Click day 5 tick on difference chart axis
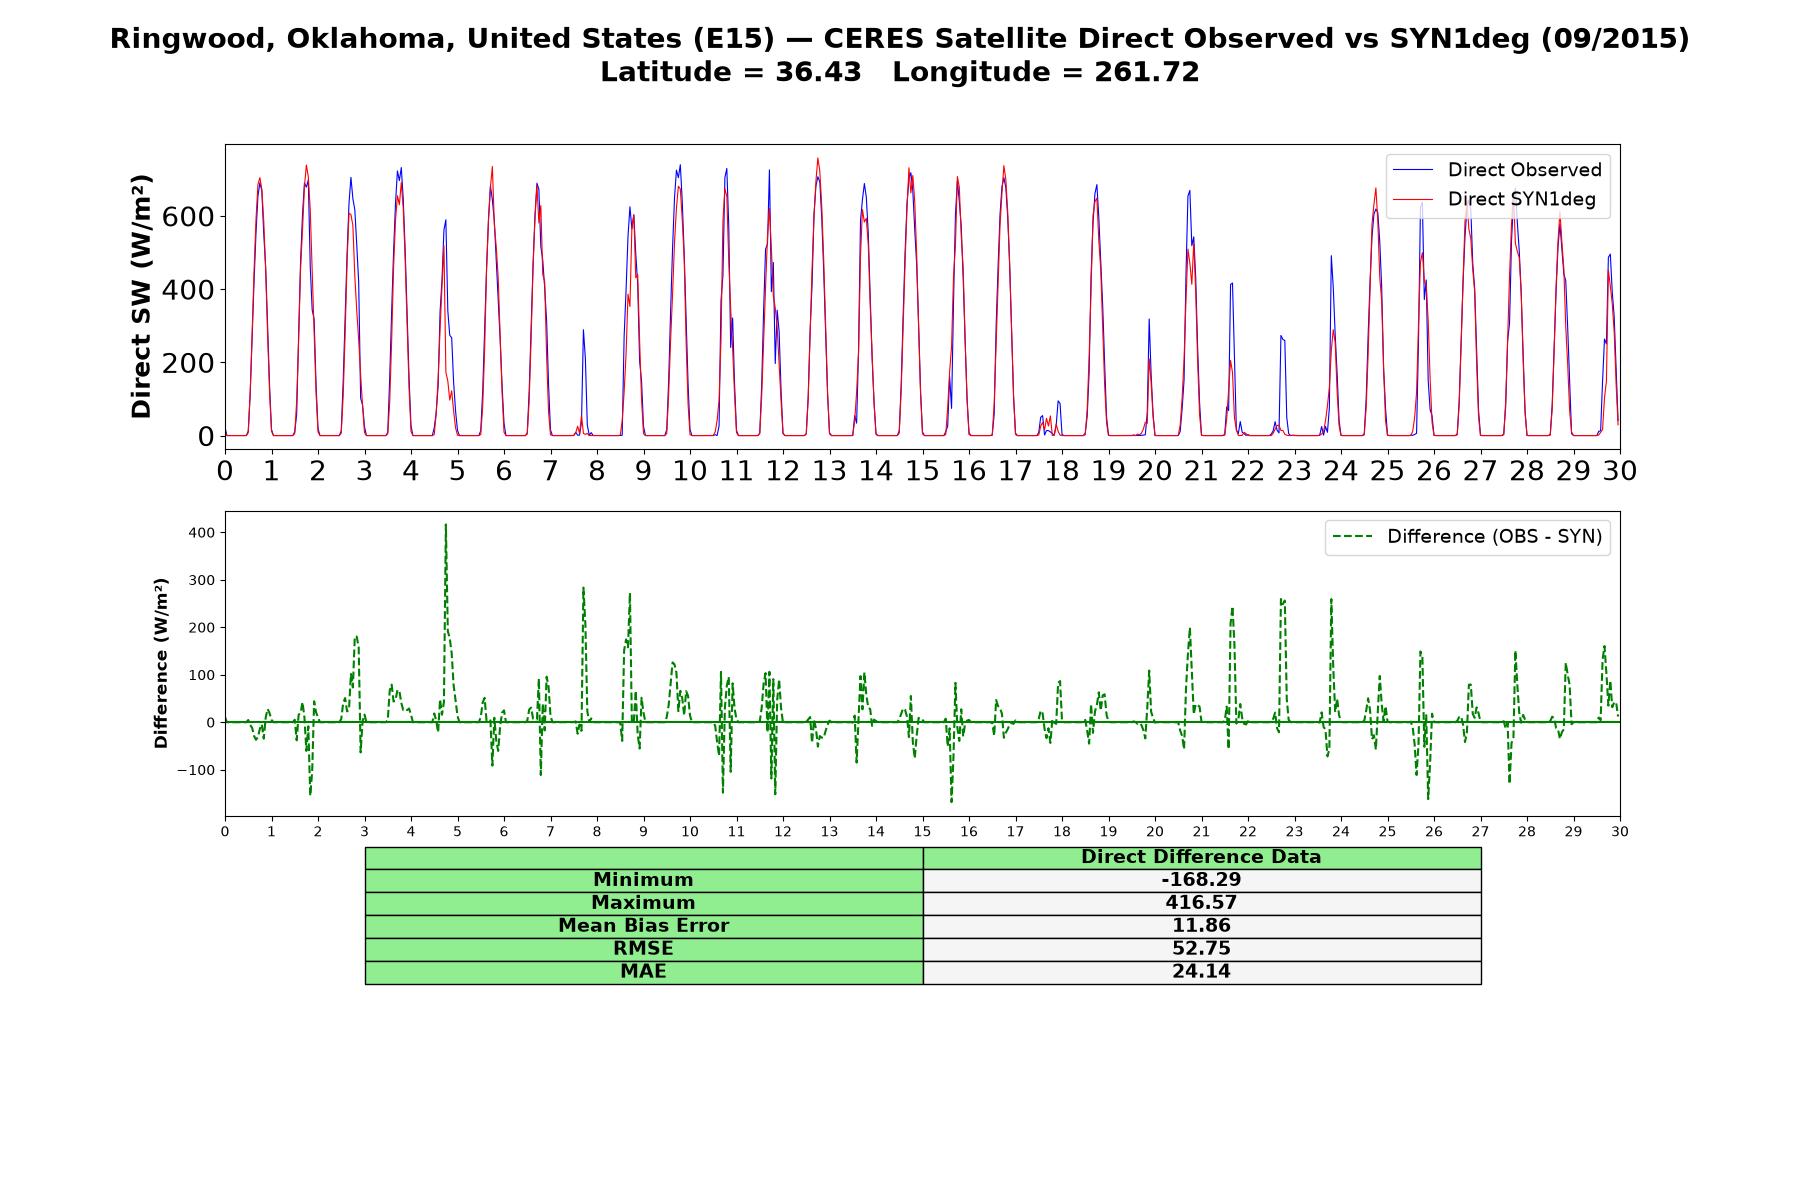Image resolution: width=1800 pixels, height=1200 pixels. (457, 831)
